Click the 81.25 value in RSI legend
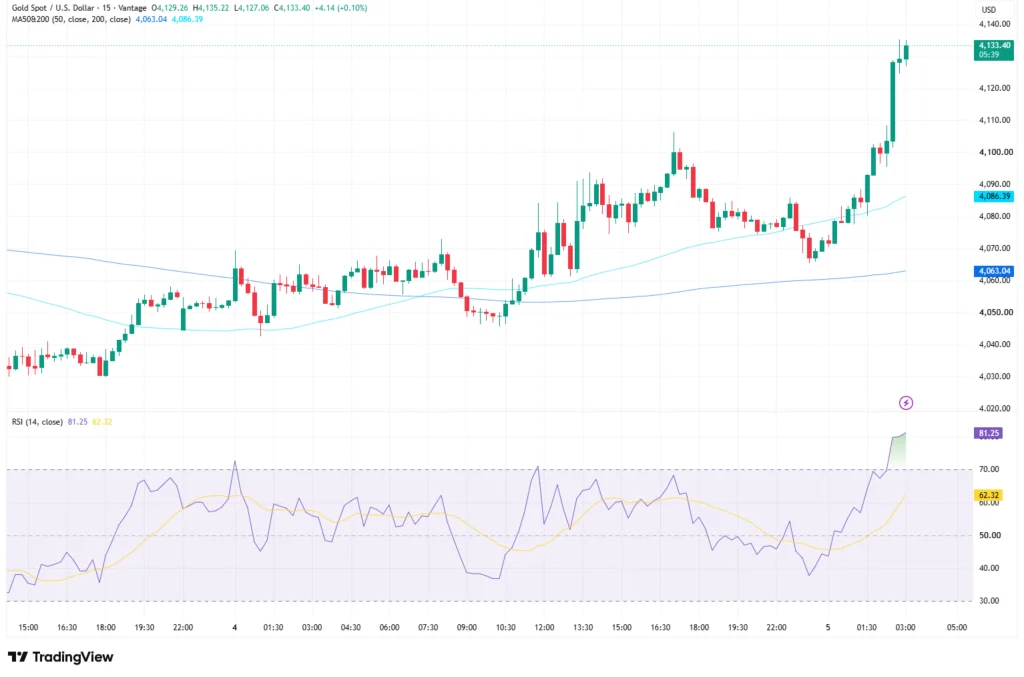 [78, 422]
